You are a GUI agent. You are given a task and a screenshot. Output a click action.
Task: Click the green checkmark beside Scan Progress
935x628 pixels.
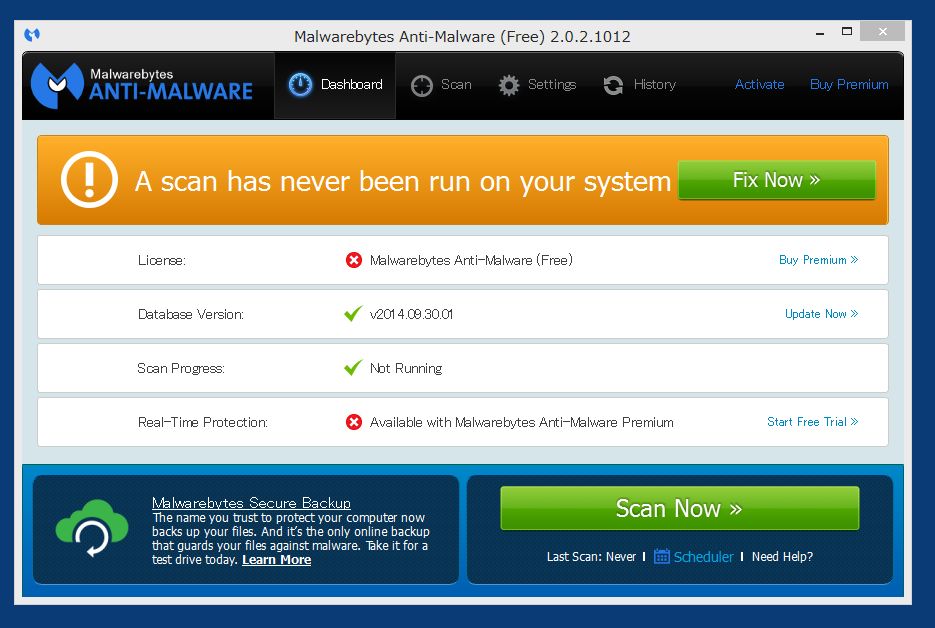pos(353,368)
